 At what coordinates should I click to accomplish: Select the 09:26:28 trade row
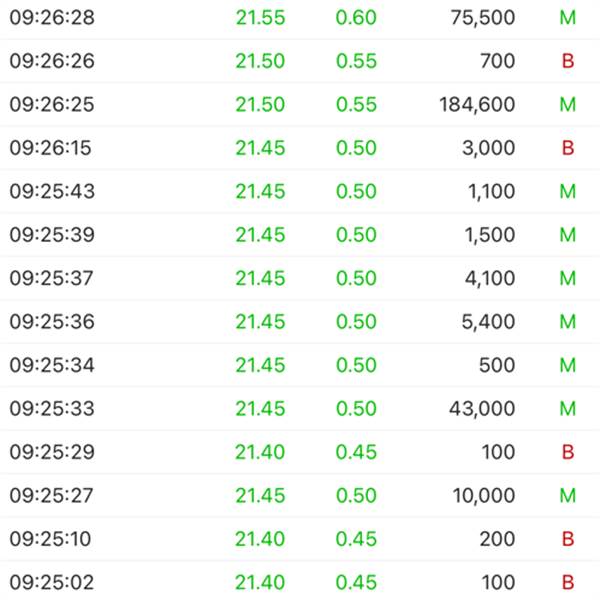coord(300,18)
